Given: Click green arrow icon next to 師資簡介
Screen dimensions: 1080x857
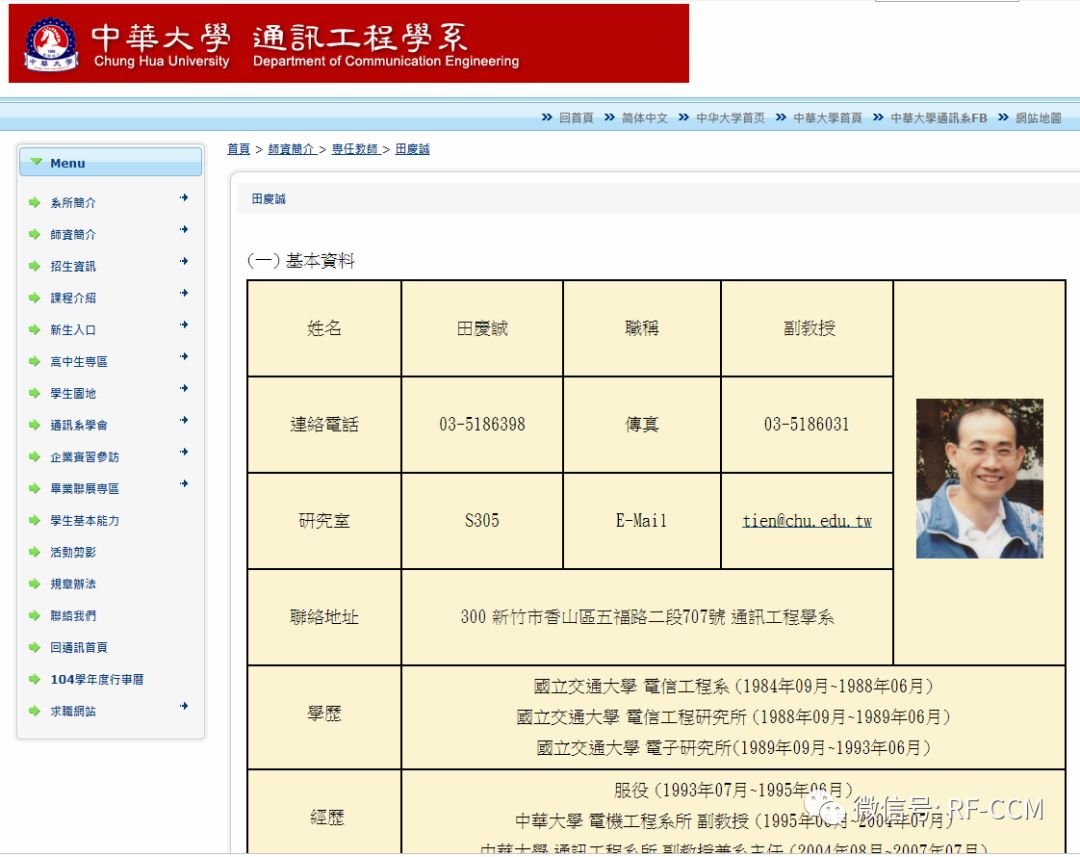Looking at the screenshot, I should tap(34, 234).
